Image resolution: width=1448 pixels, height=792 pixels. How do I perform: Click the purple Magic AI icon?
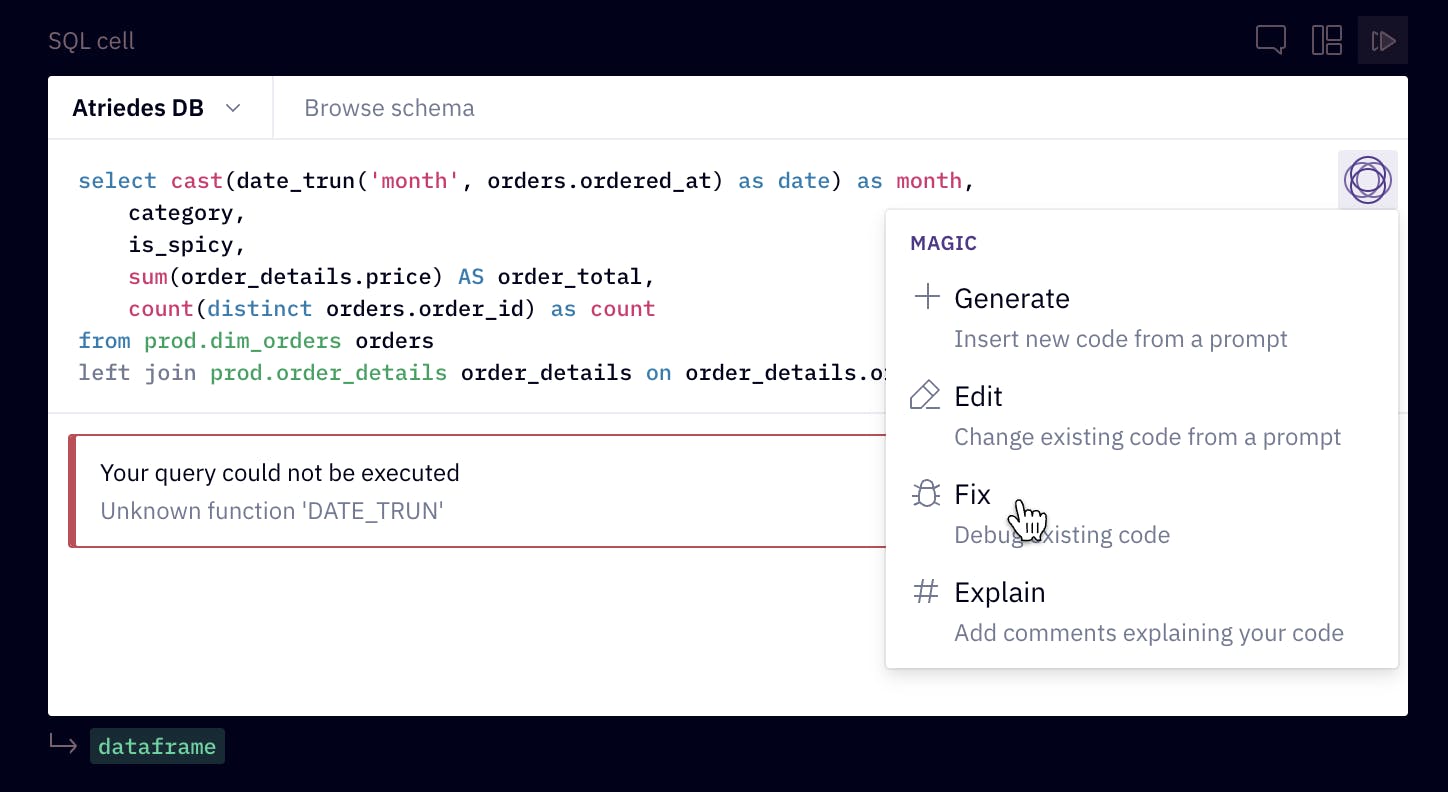pyautogui.click(x=1367, y=180)
